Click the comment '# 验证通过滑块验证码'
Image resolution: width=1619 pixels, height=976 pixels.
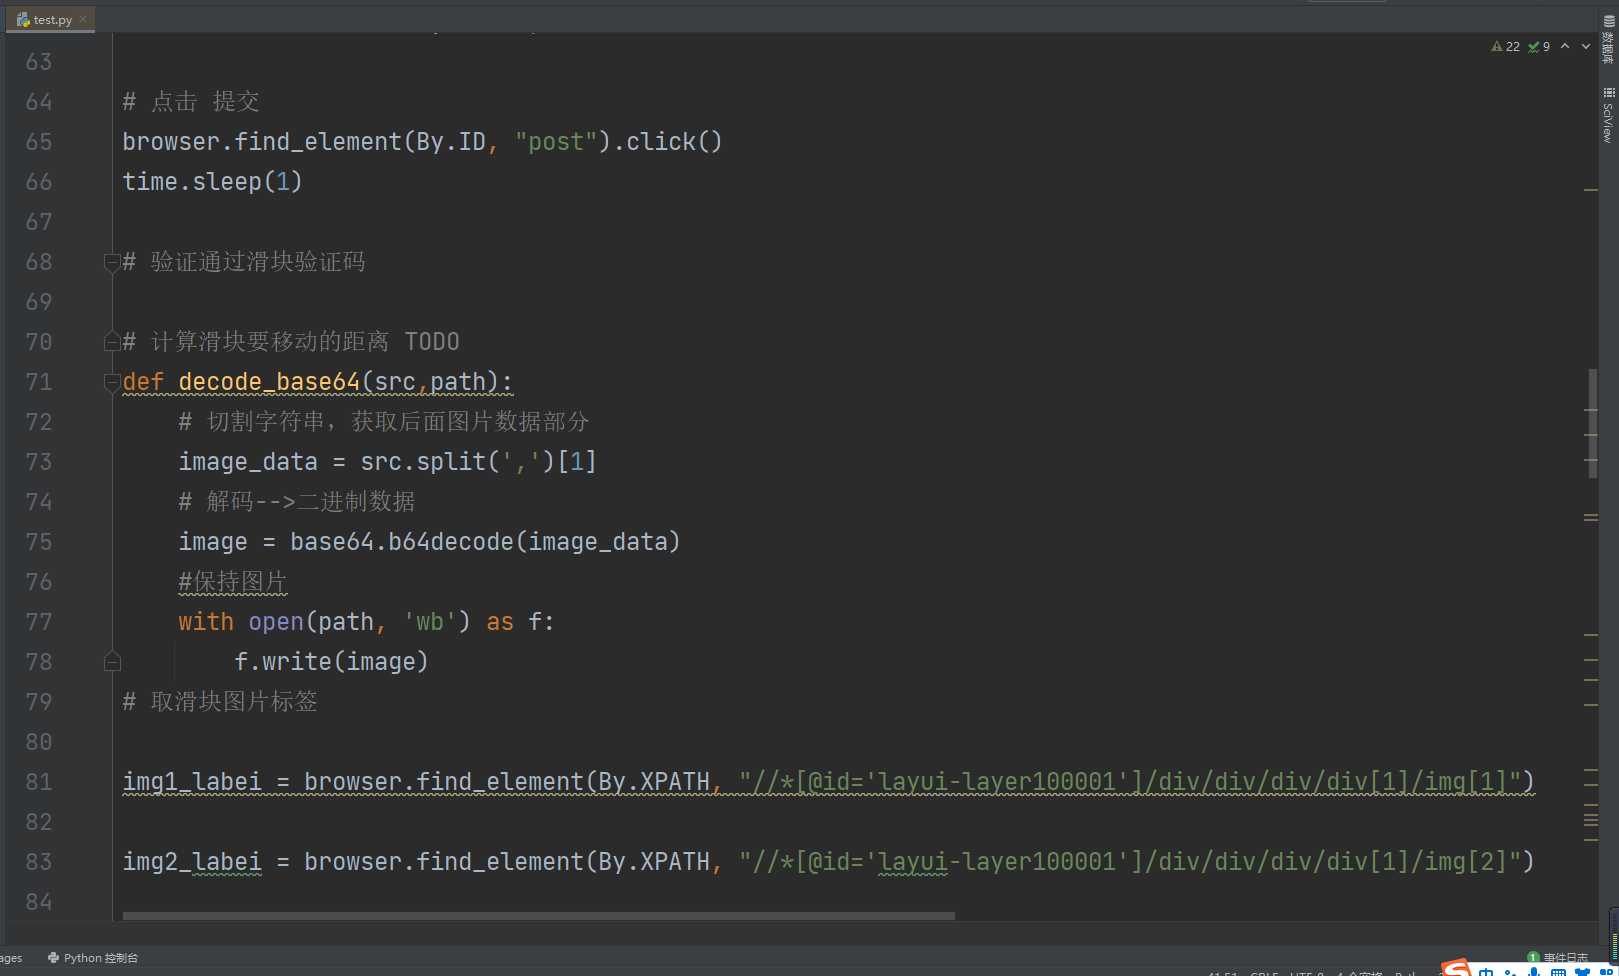pyautogui.click(x=244, y=262)
